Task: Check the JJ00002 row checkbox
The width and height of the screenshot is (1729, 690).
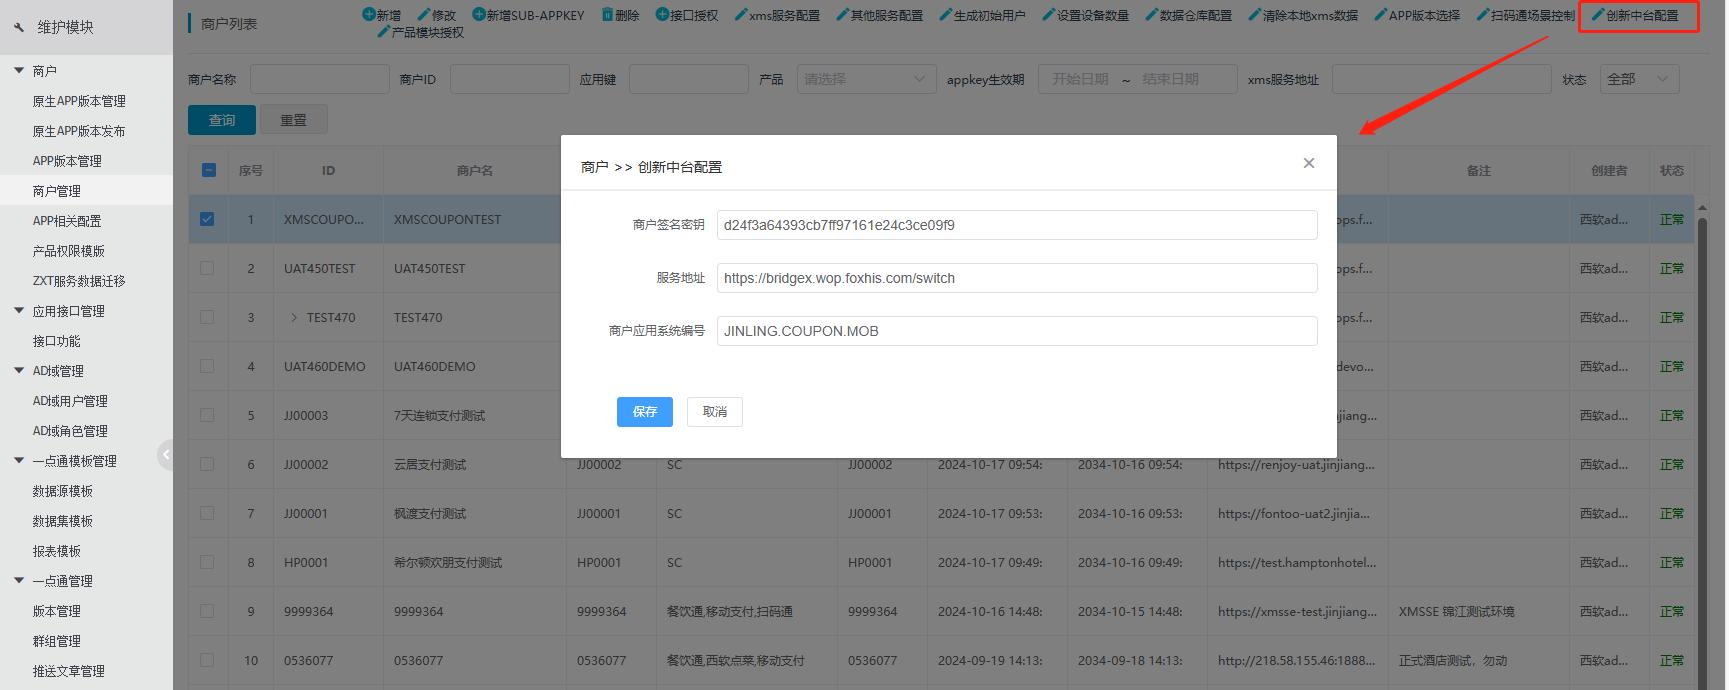Action: coord(207,464)
